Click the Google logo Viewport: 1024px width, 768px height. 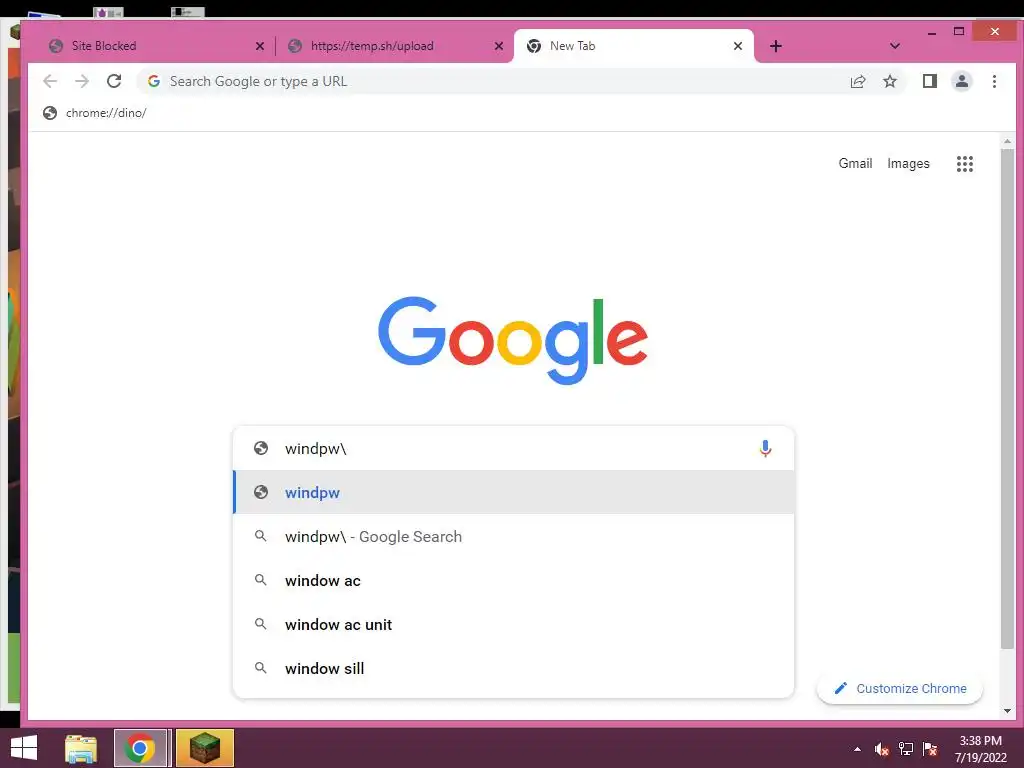[513, 340]
